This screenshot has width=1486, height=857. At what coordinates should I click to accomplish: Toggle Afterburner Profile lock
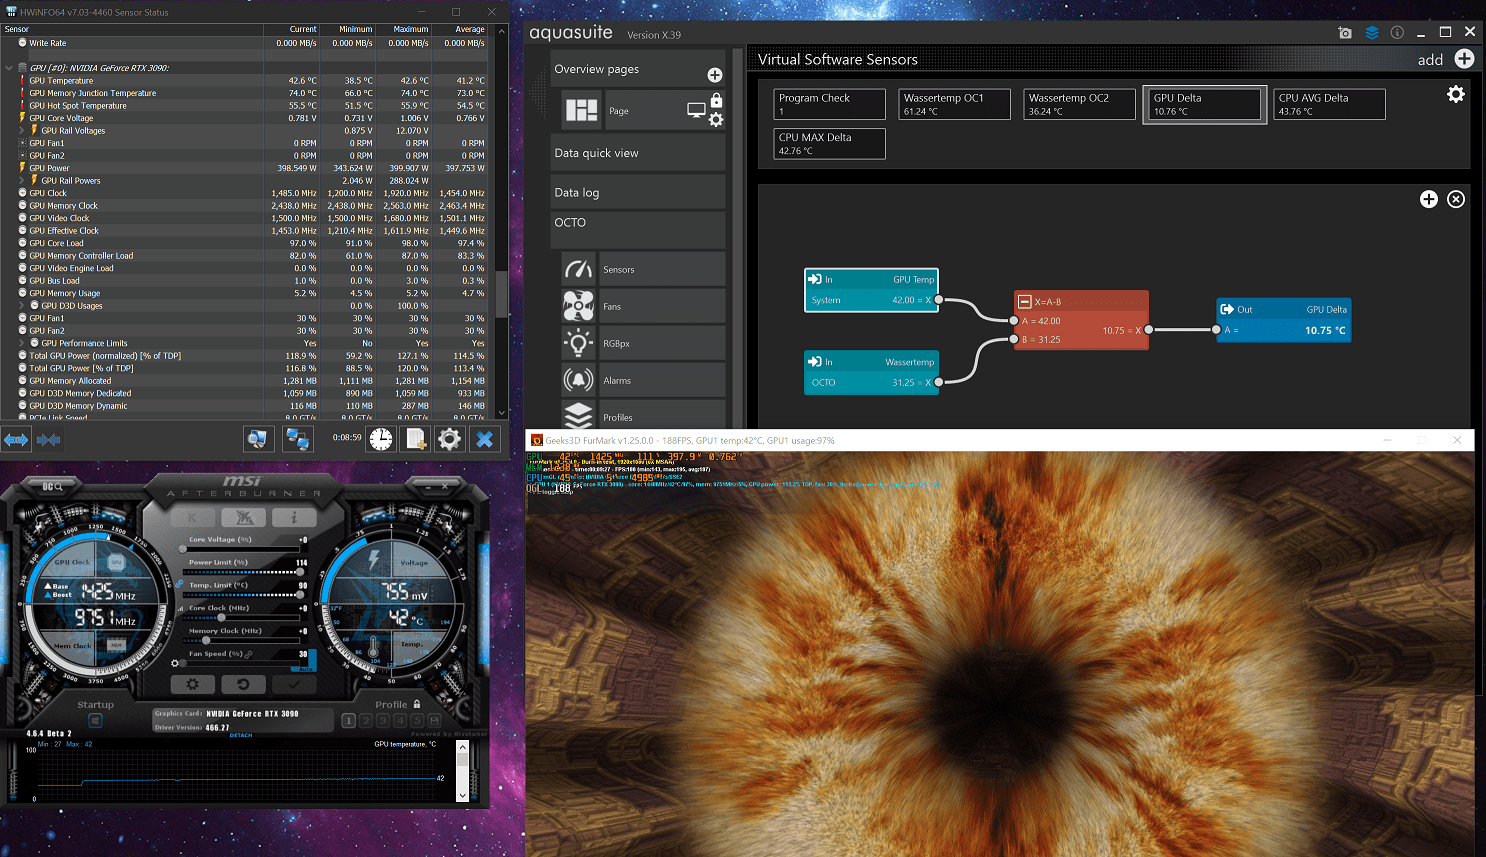pyautogui.click(x=417, y=704)
